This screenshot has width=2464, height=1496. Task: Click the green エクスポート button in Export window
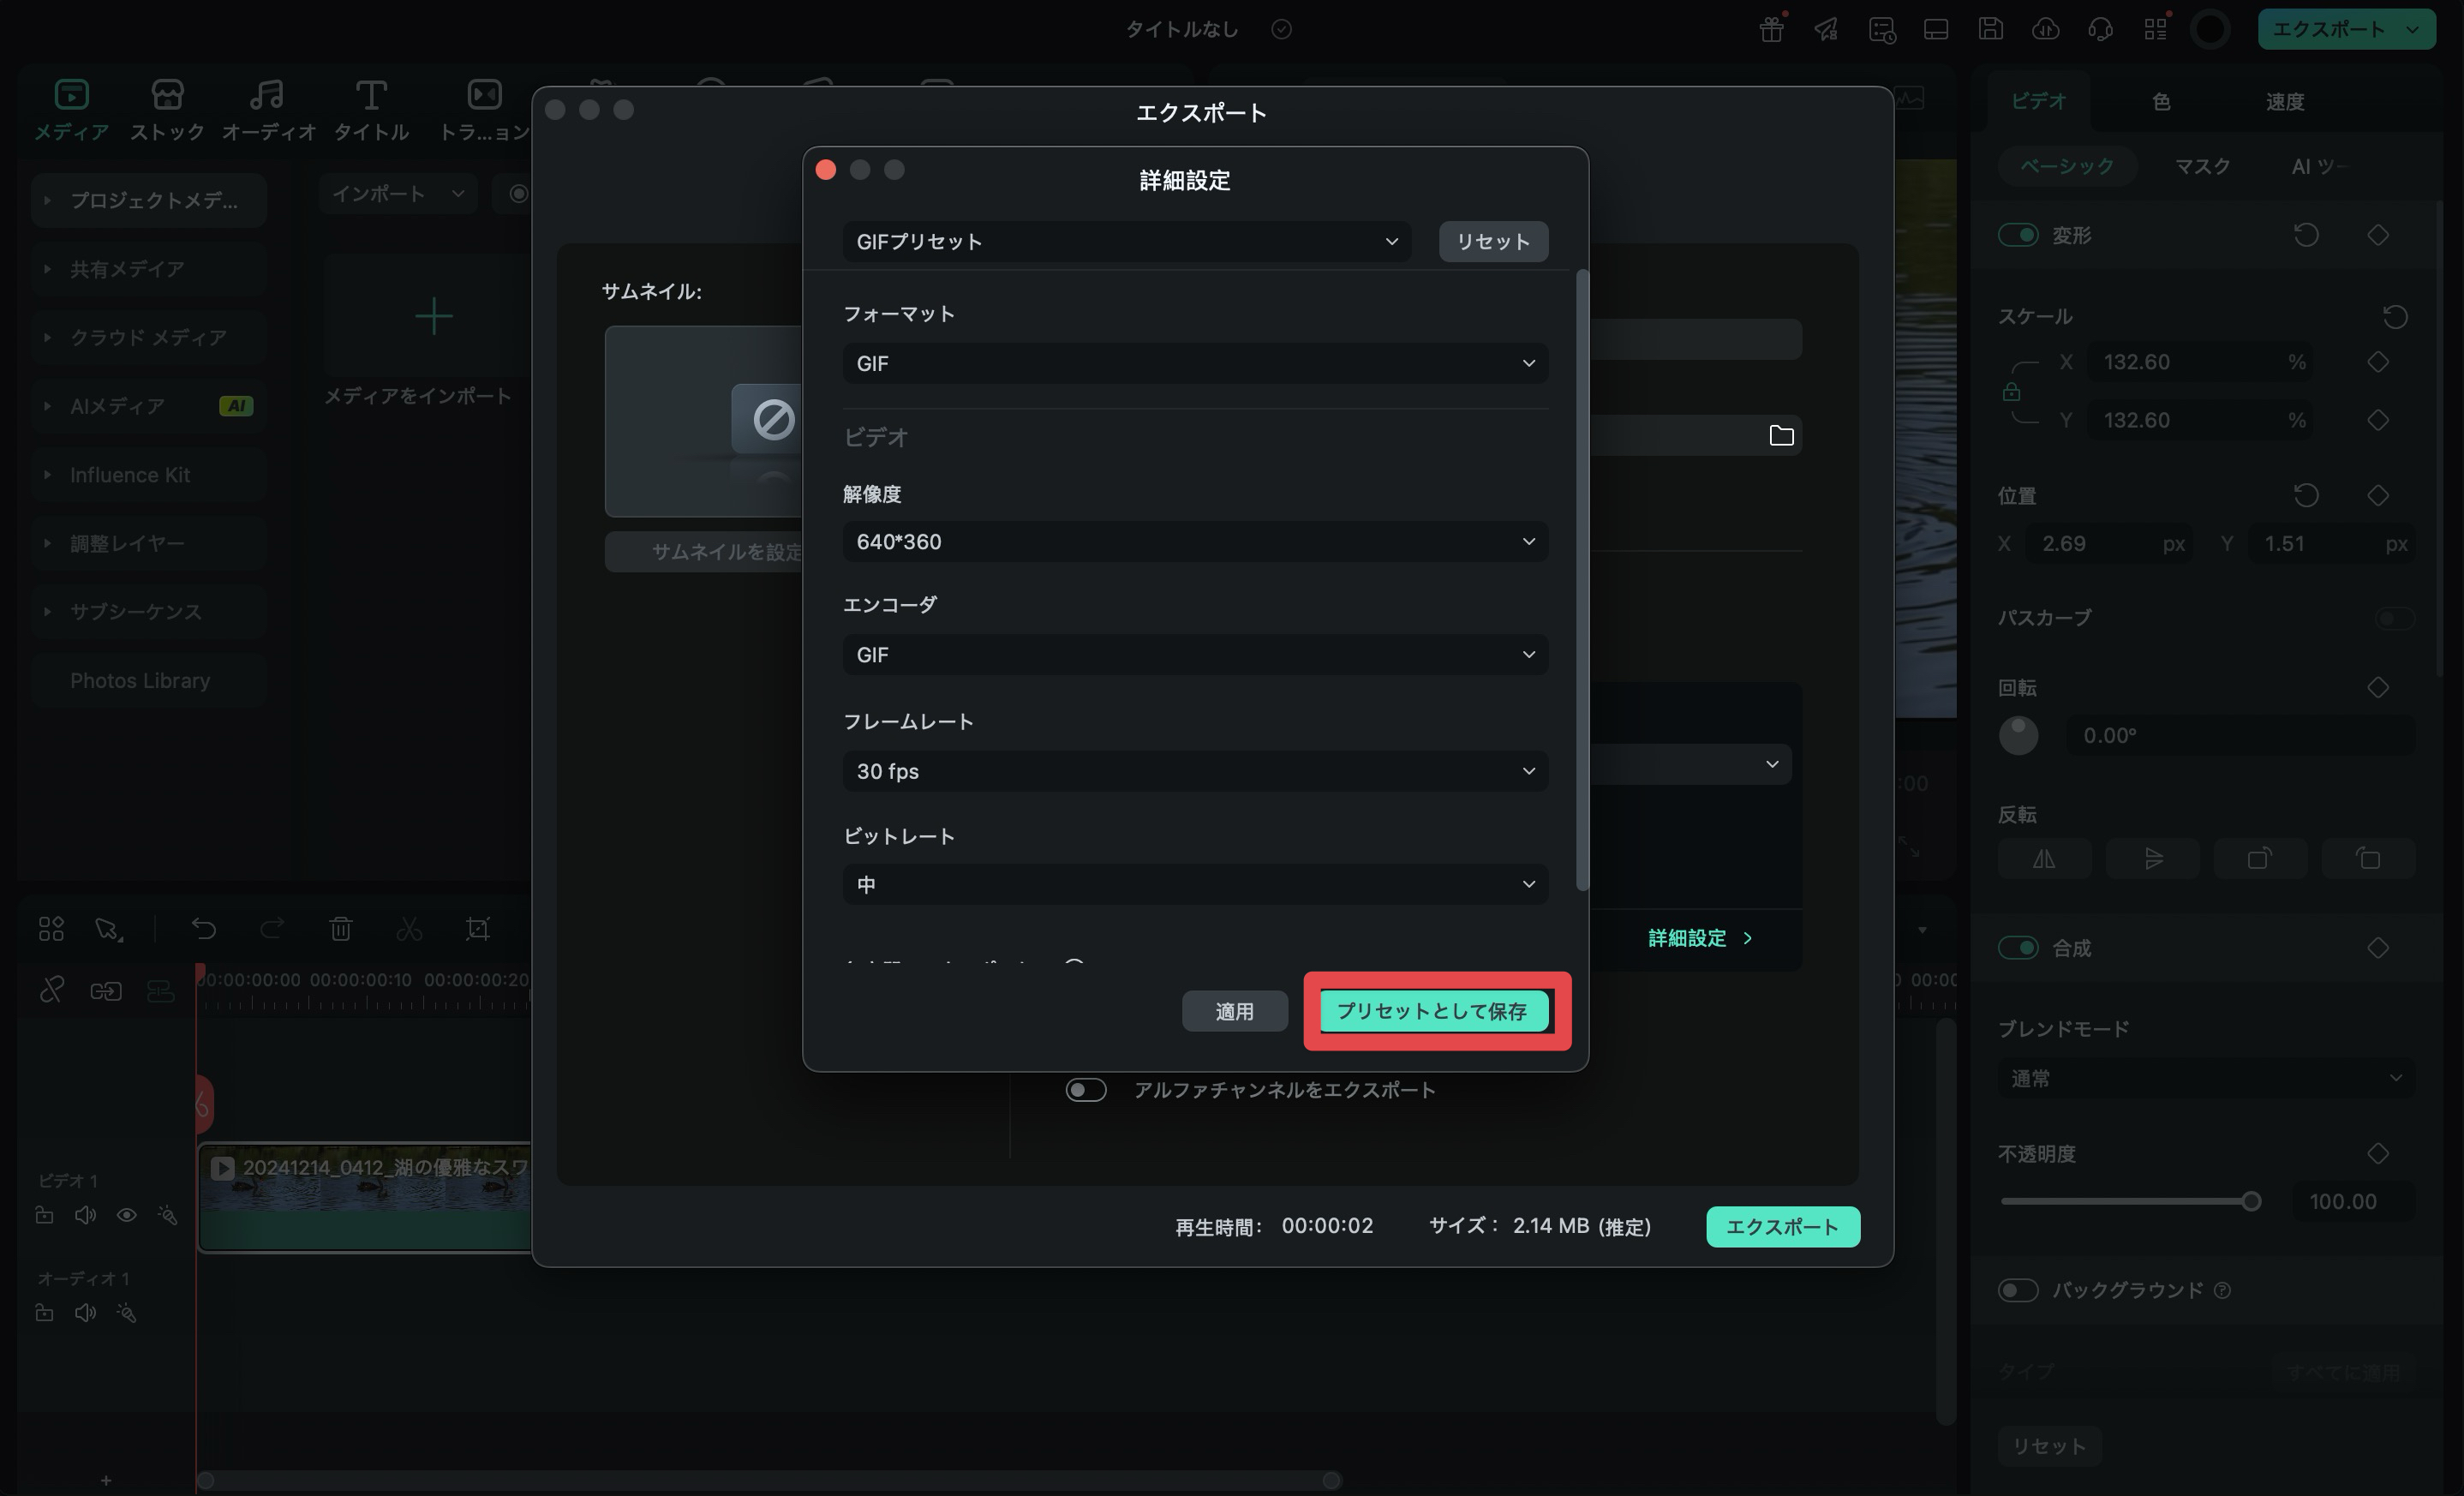tap(1782, 1227)
